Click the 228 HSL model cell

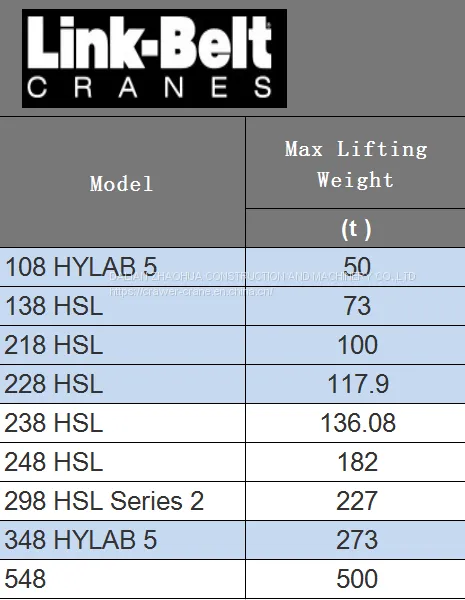pyautogui.click(x=122, y=384)
